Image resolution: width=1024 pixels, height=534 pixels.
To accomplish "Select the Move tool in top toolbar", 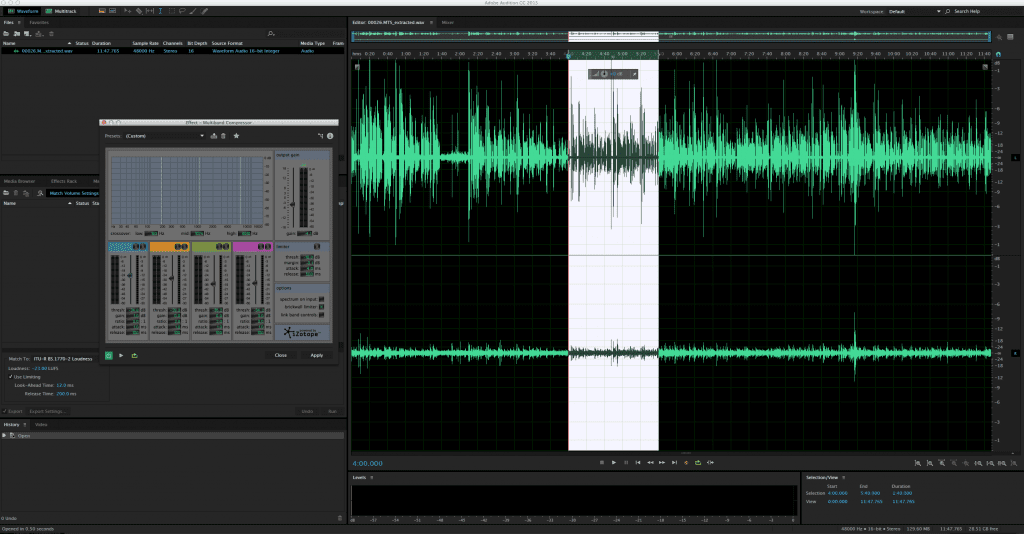I will pos(127,11).
